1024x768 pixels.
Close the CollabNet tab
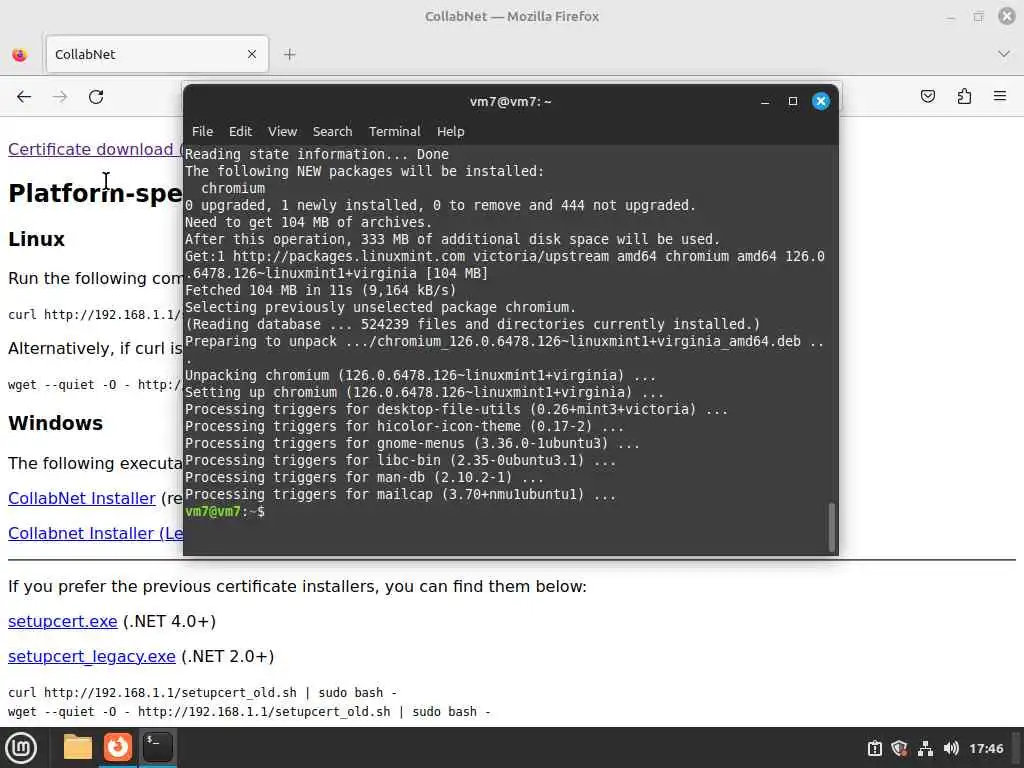[x=252, y=54]
